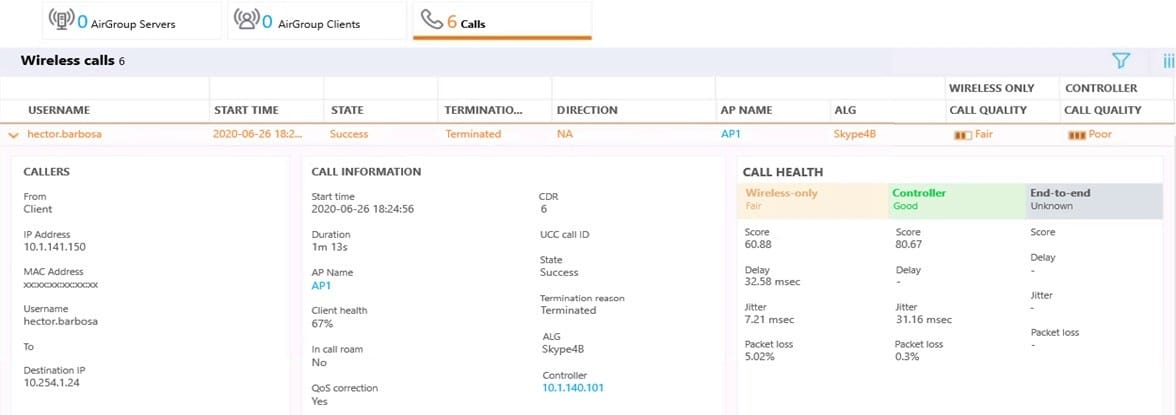Sort by USERNAME column header
This screenshot has height=415, width=1176.
59,110
